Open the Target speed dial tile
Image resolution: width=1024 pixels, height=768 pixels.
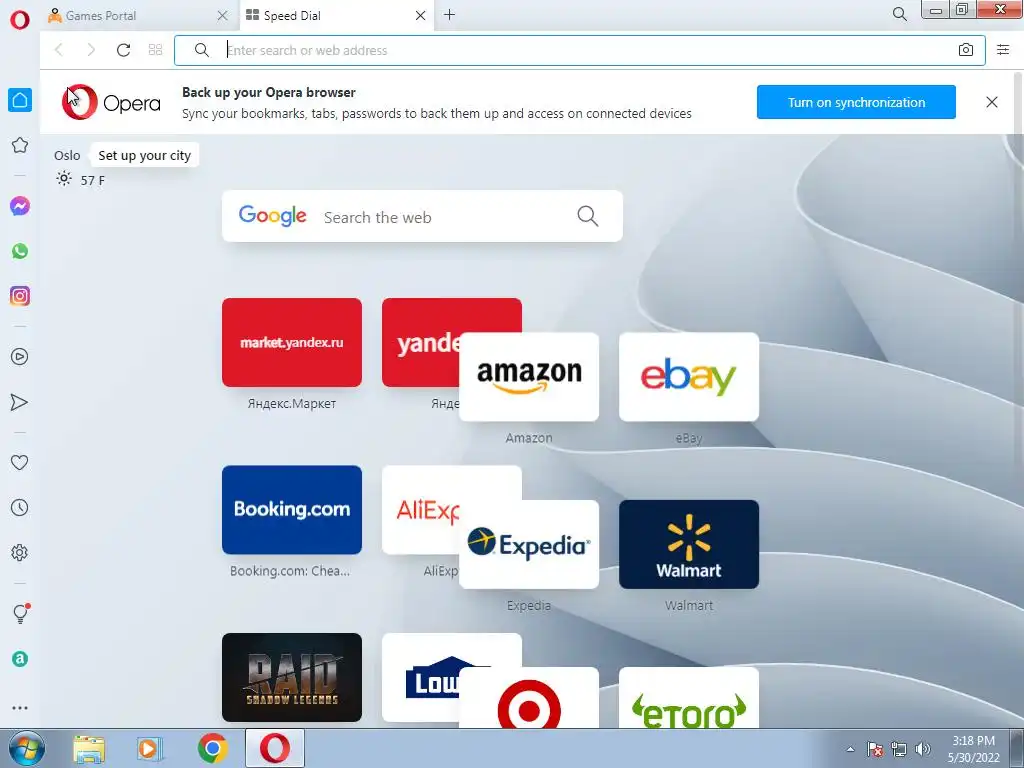tap(529, 697)
